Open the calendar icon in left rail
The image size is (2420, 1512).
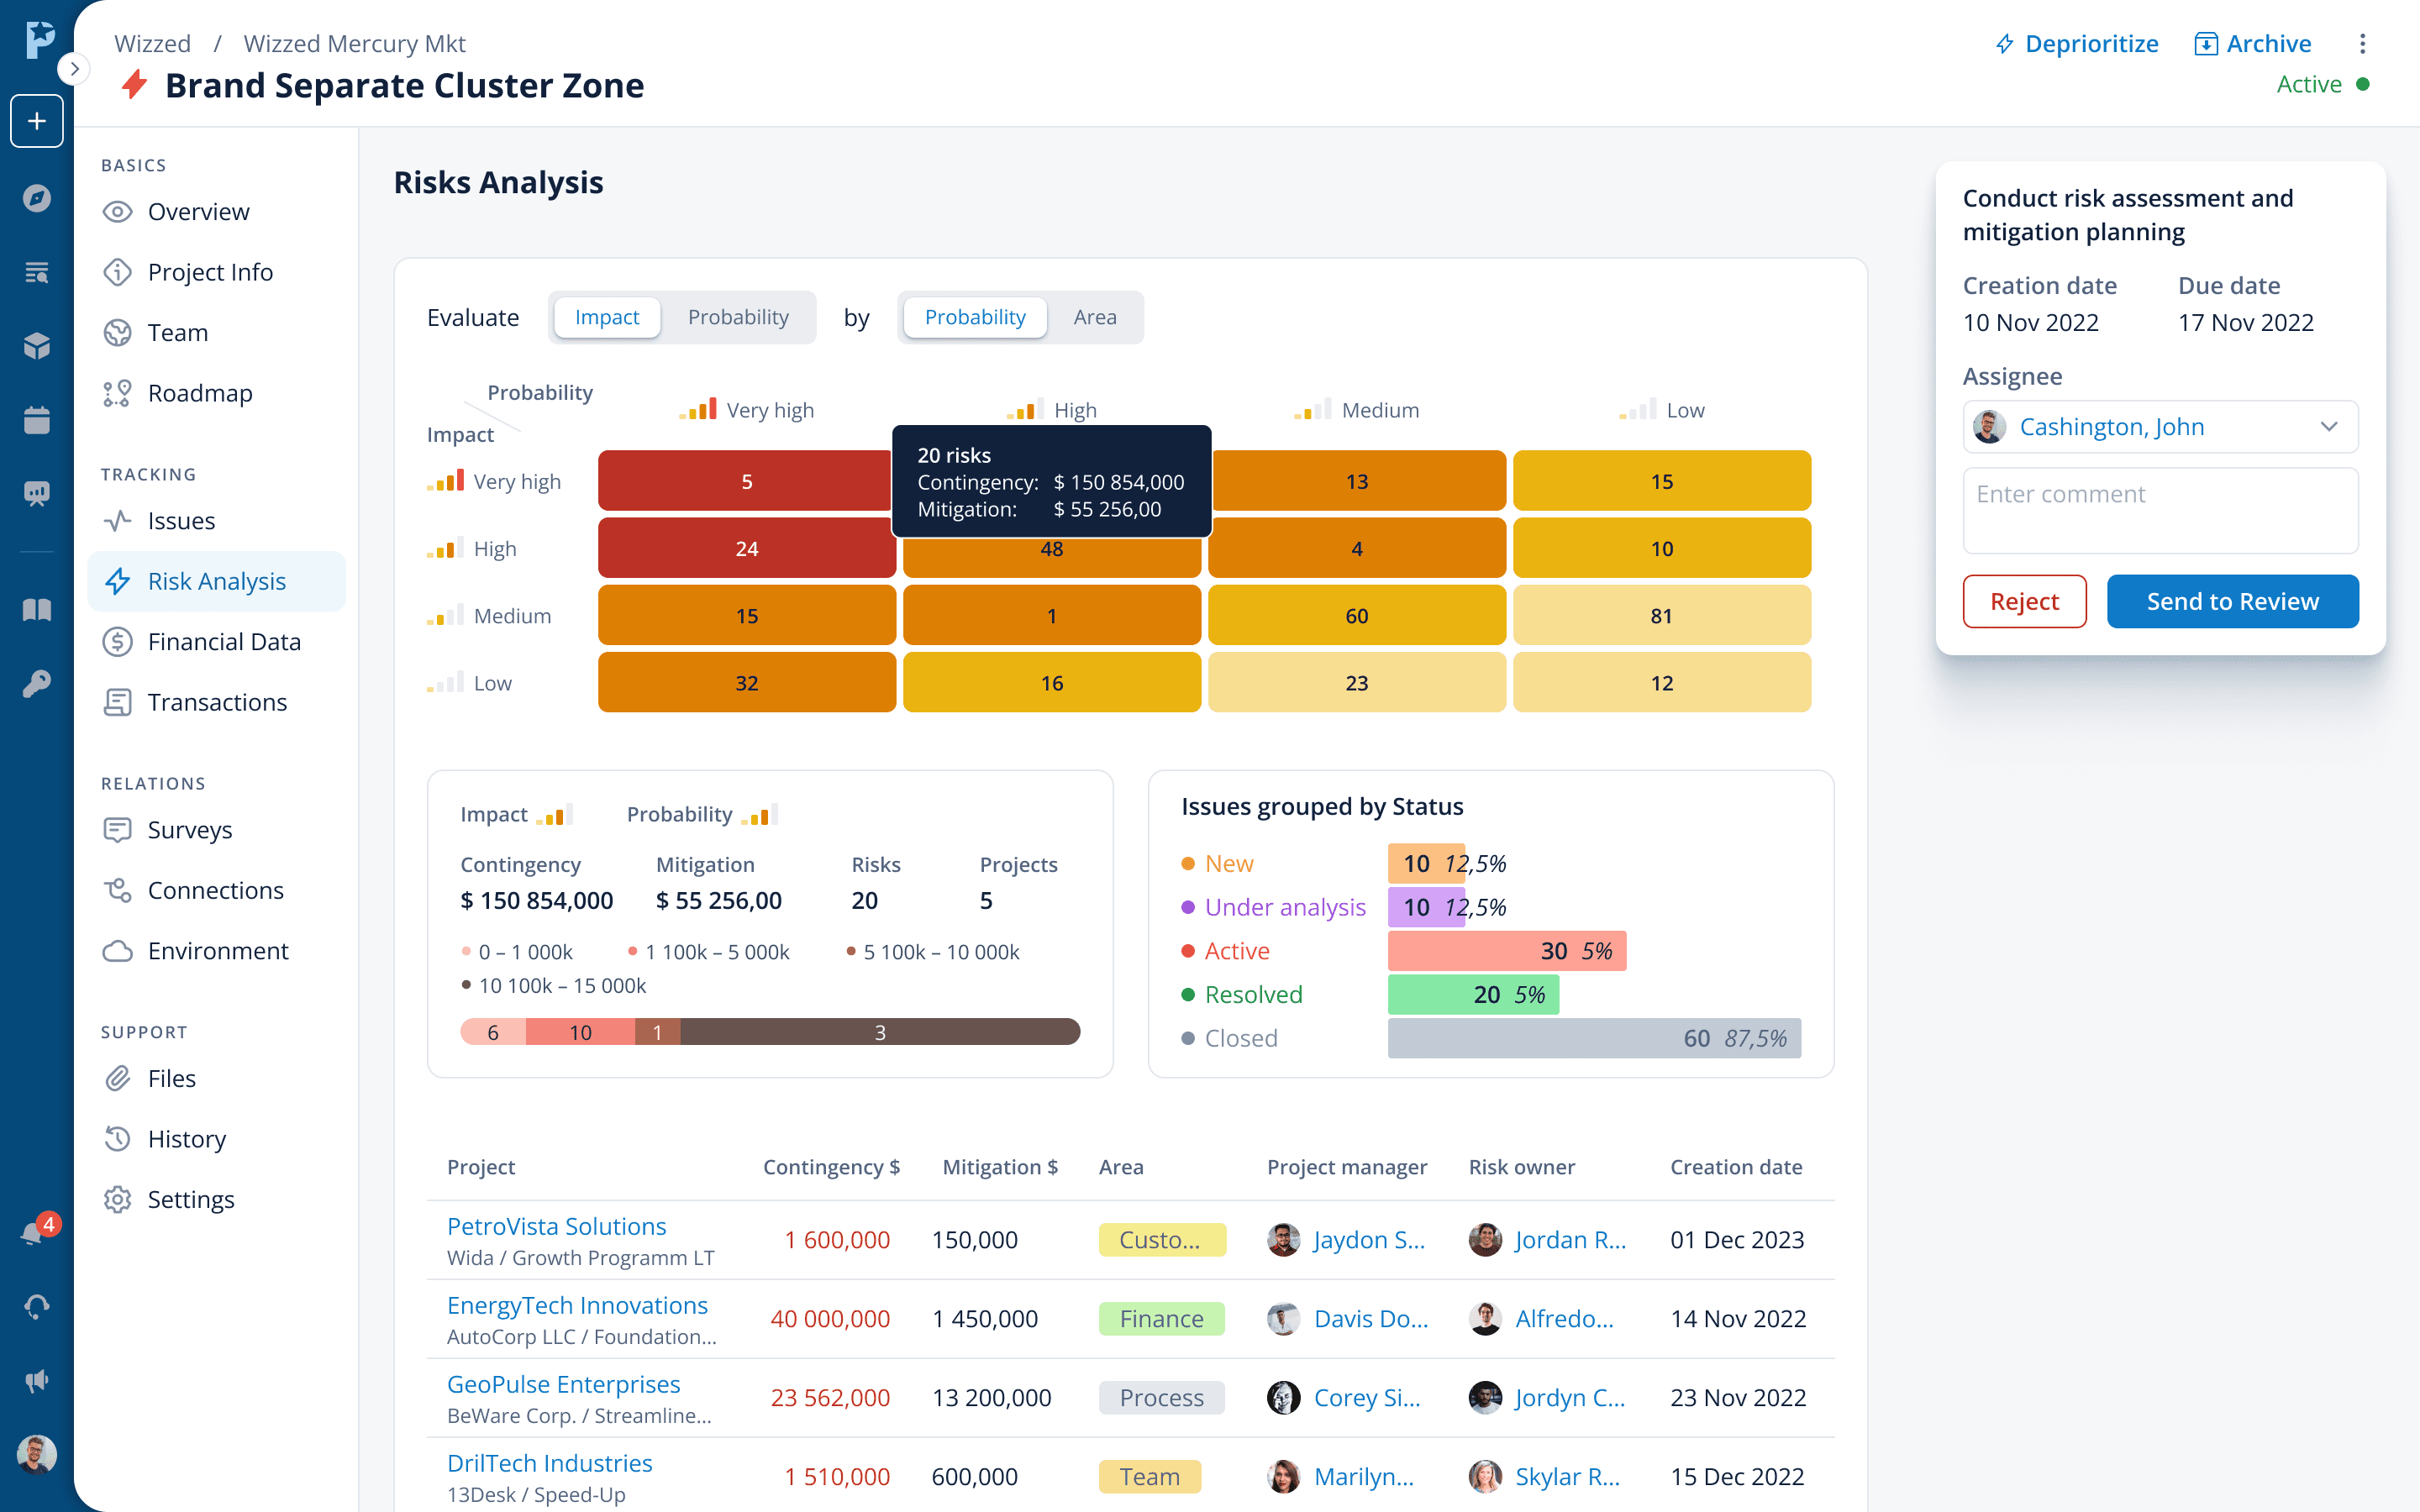[37, 420]
